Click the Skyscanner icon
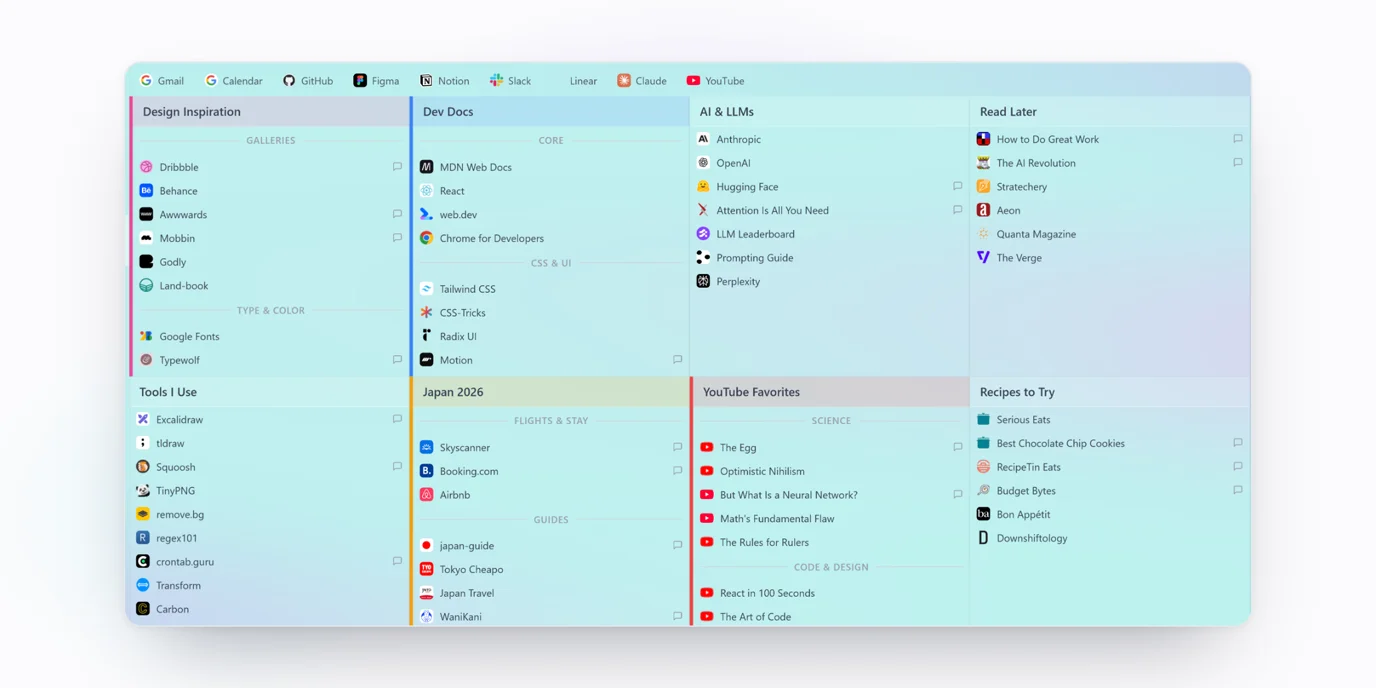1376x688 pixels. [426, 448]
